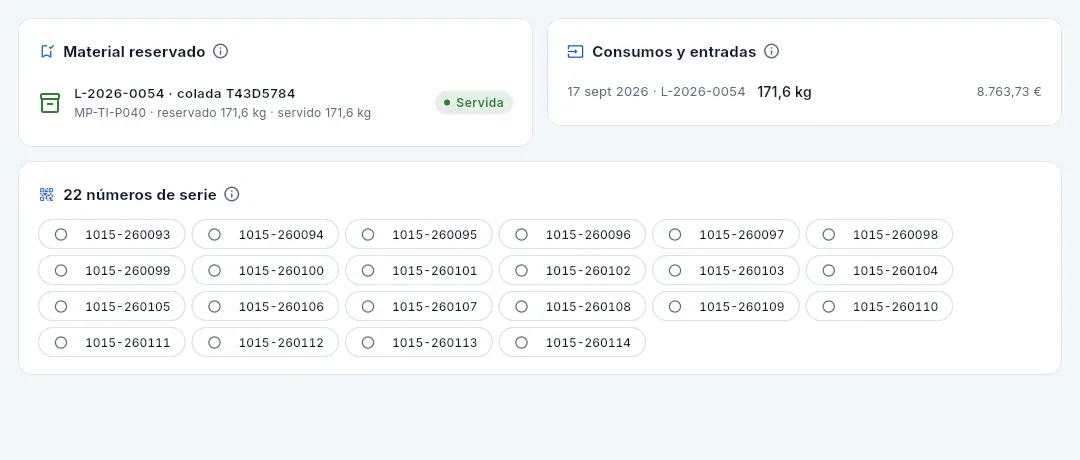This screenshot has width=1080, height=460.
Task: Pick serial 1015-260110
Action: coord(880,306)
